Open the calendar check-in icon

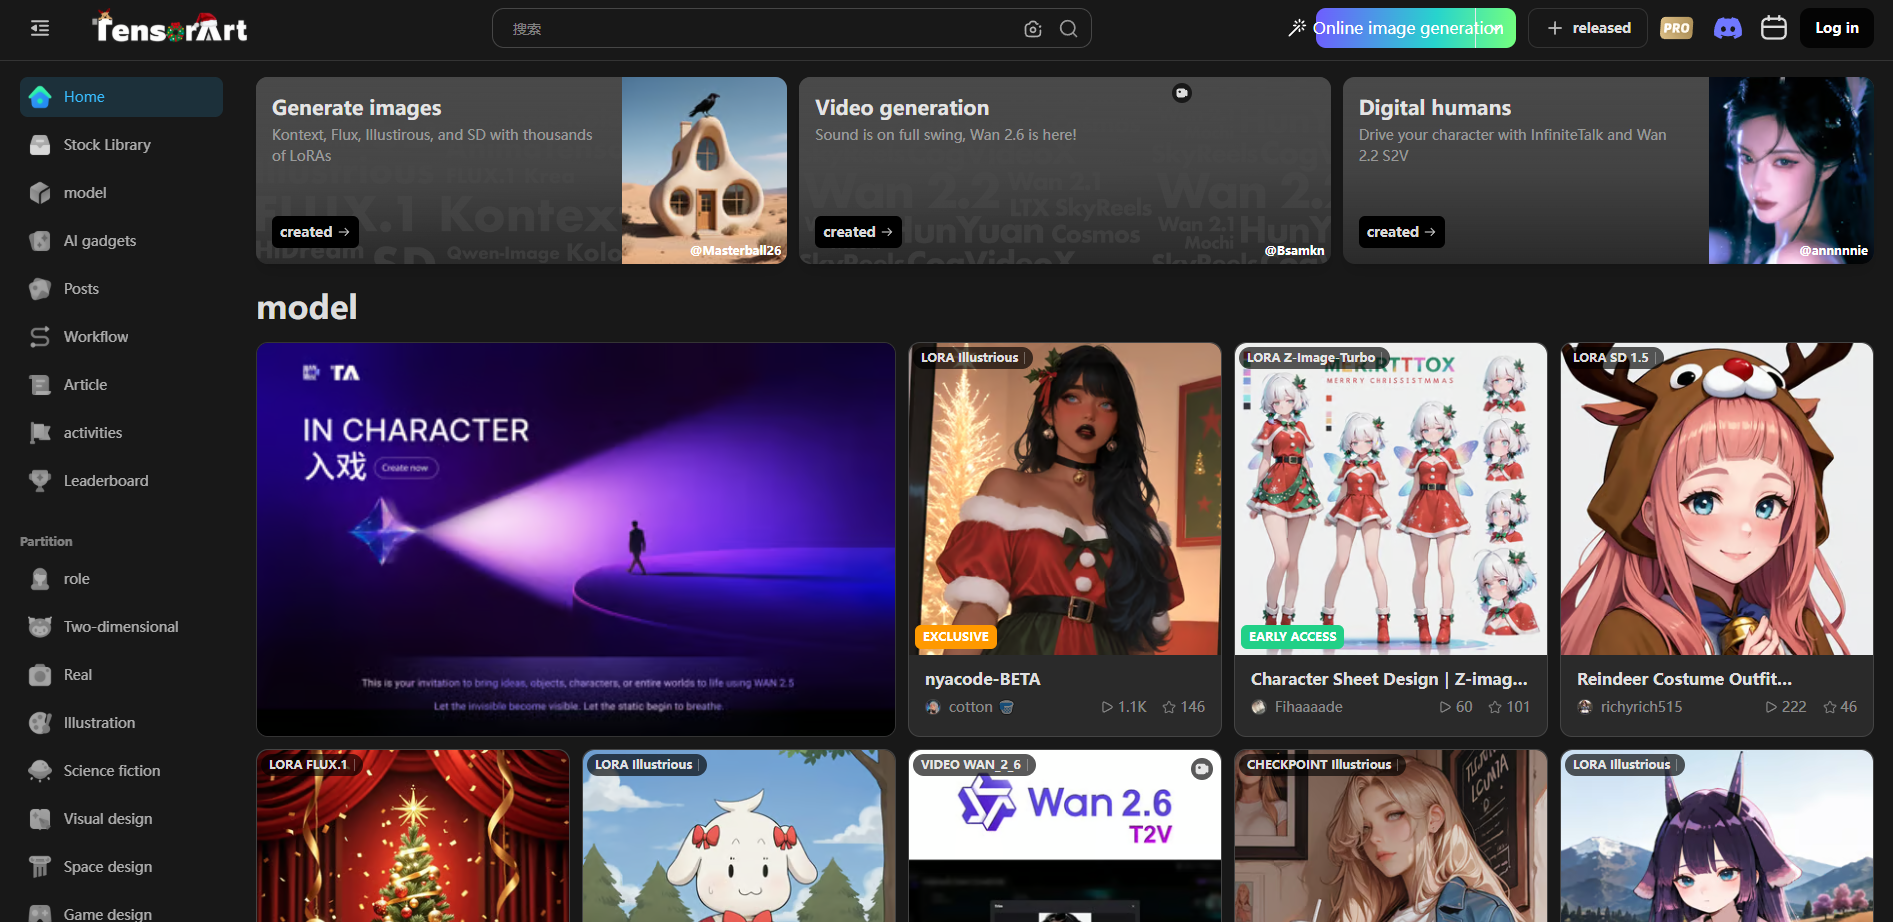coord(1773,28)
